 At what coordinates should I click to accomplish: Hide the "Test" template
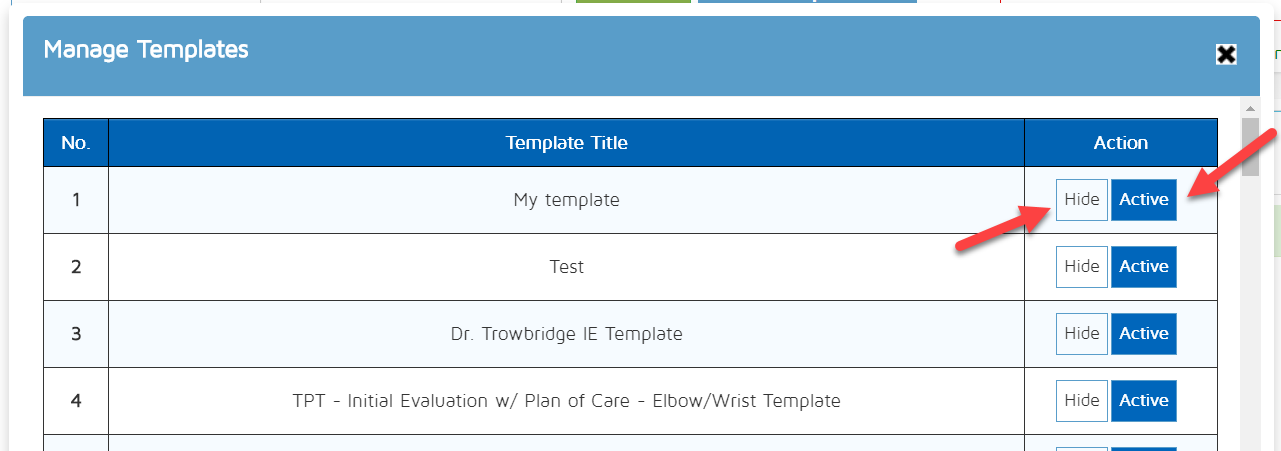click(1081, 267)
